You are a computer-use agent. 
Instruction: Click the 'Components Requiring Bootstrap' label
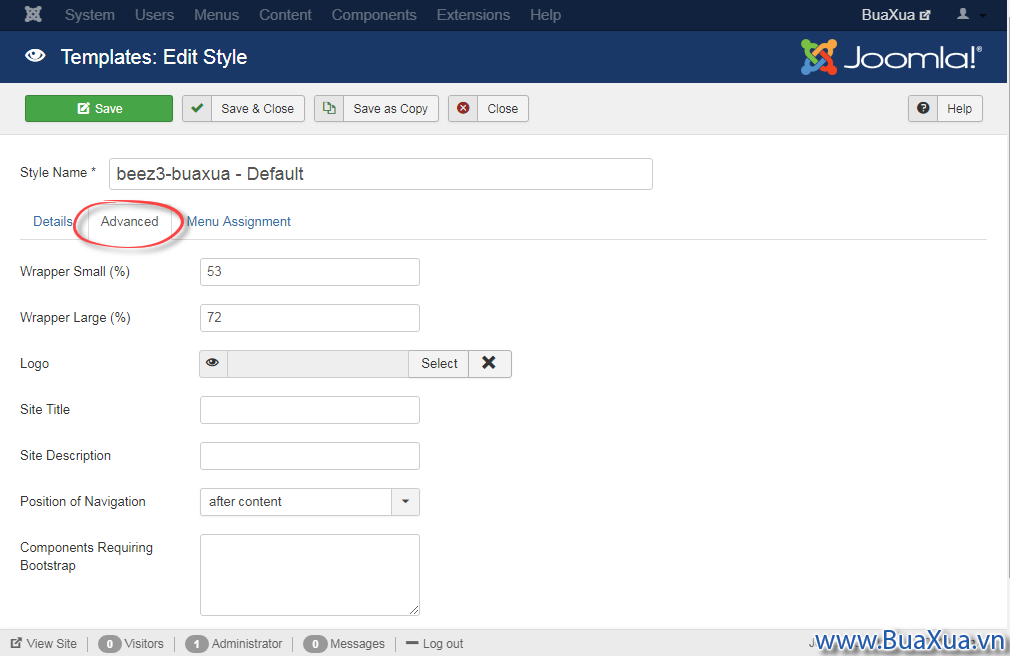point(86,557)
